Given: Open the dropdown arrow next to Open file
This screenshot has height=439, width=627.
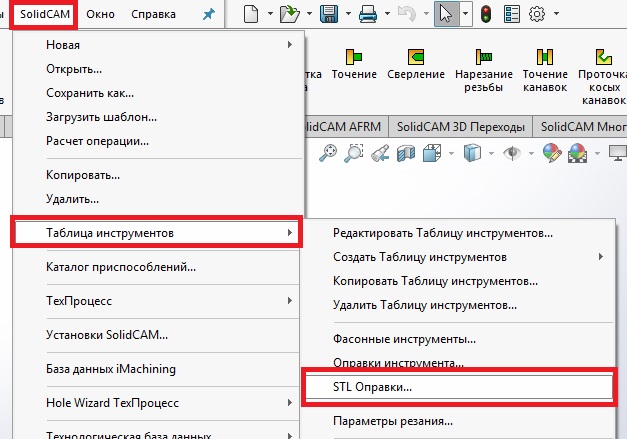Looking at the screenshot, I should [x=309, y=14].
